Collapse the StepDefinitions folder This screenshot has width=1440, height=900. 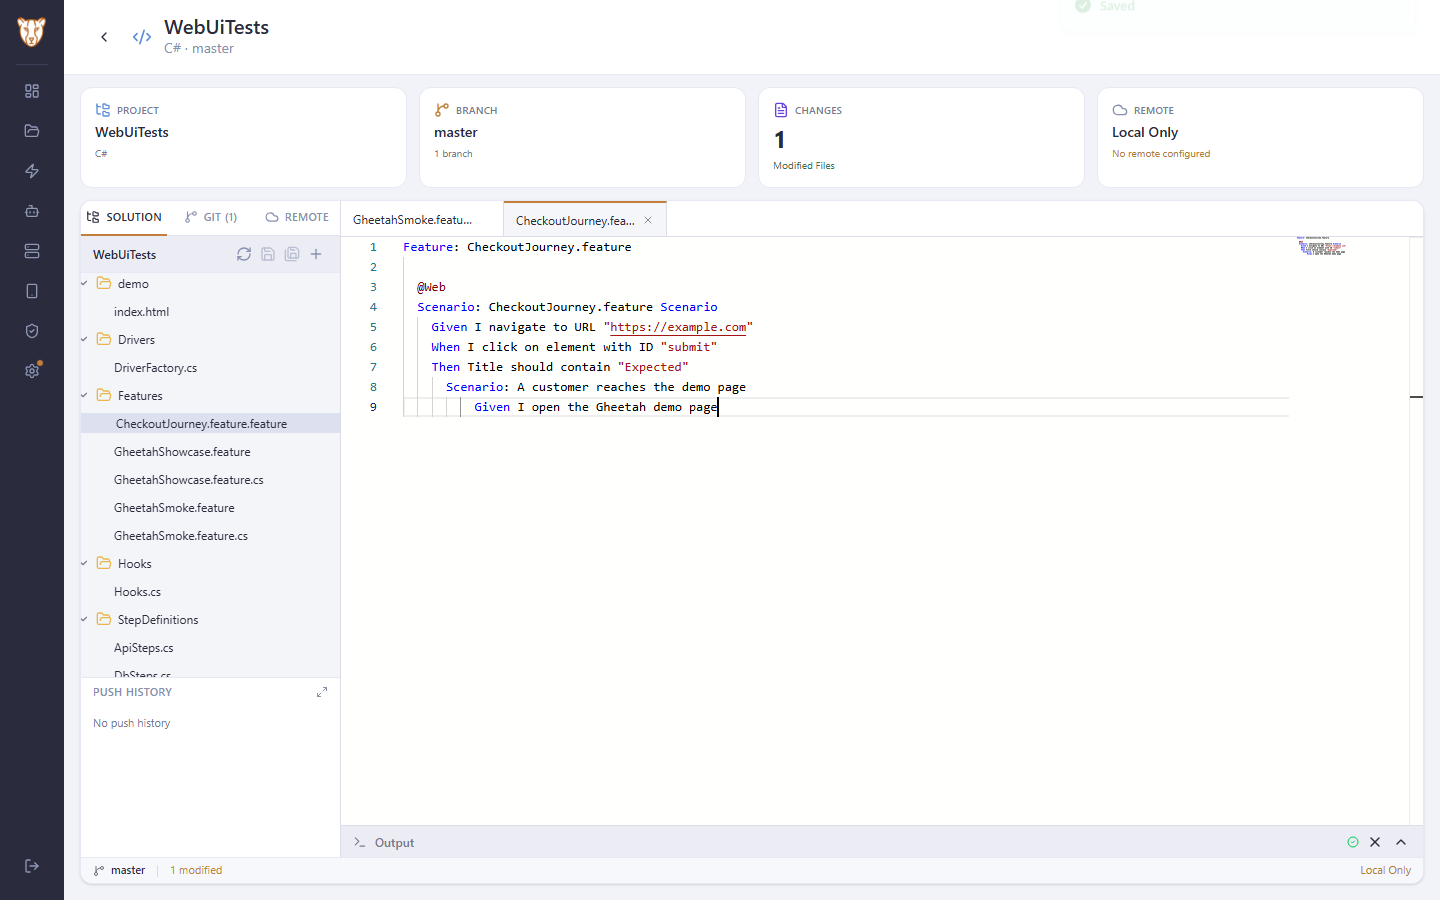[x=85, y=620]
